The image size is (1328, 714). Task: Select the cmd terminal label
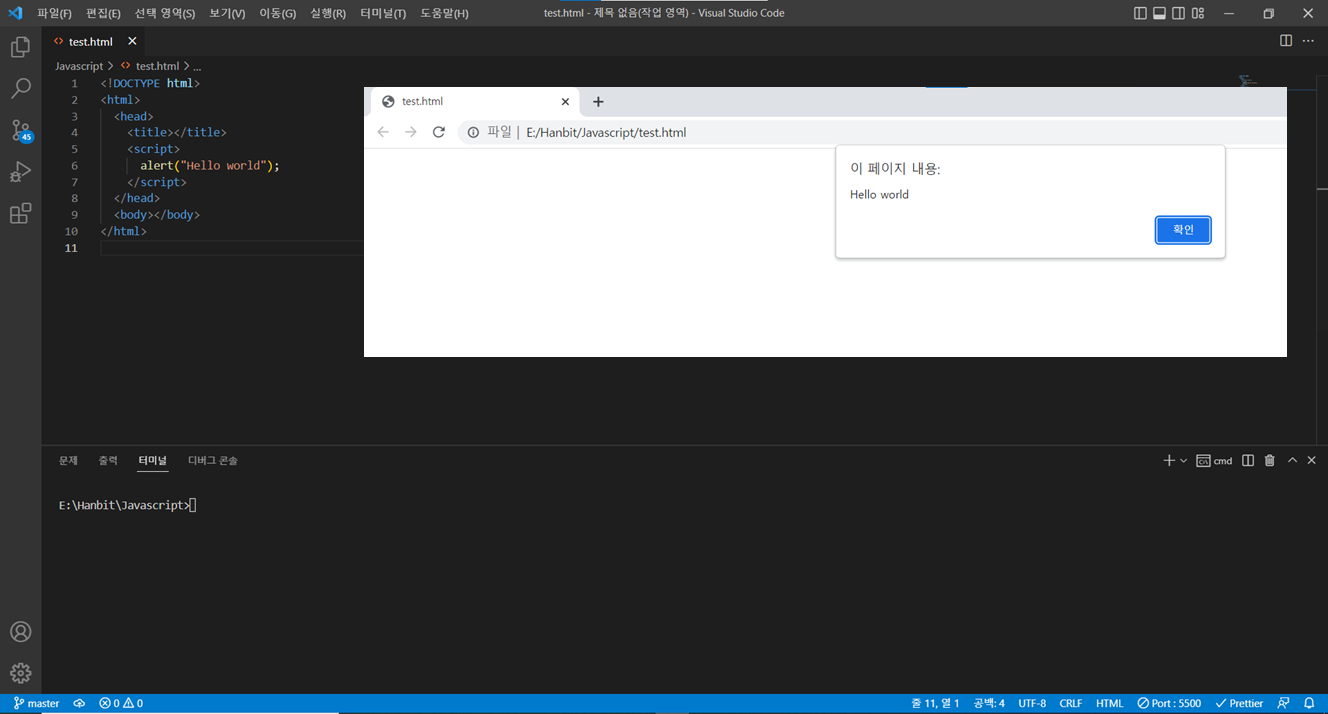[x=1214, y=460]
